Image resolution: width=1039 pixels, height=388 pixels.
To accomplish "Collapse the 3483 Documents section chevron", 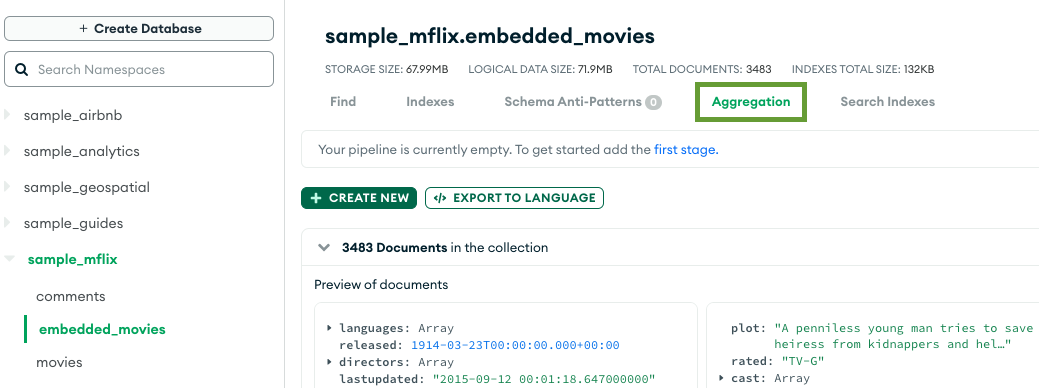I will pyautogui.click(x=324, y=248).
